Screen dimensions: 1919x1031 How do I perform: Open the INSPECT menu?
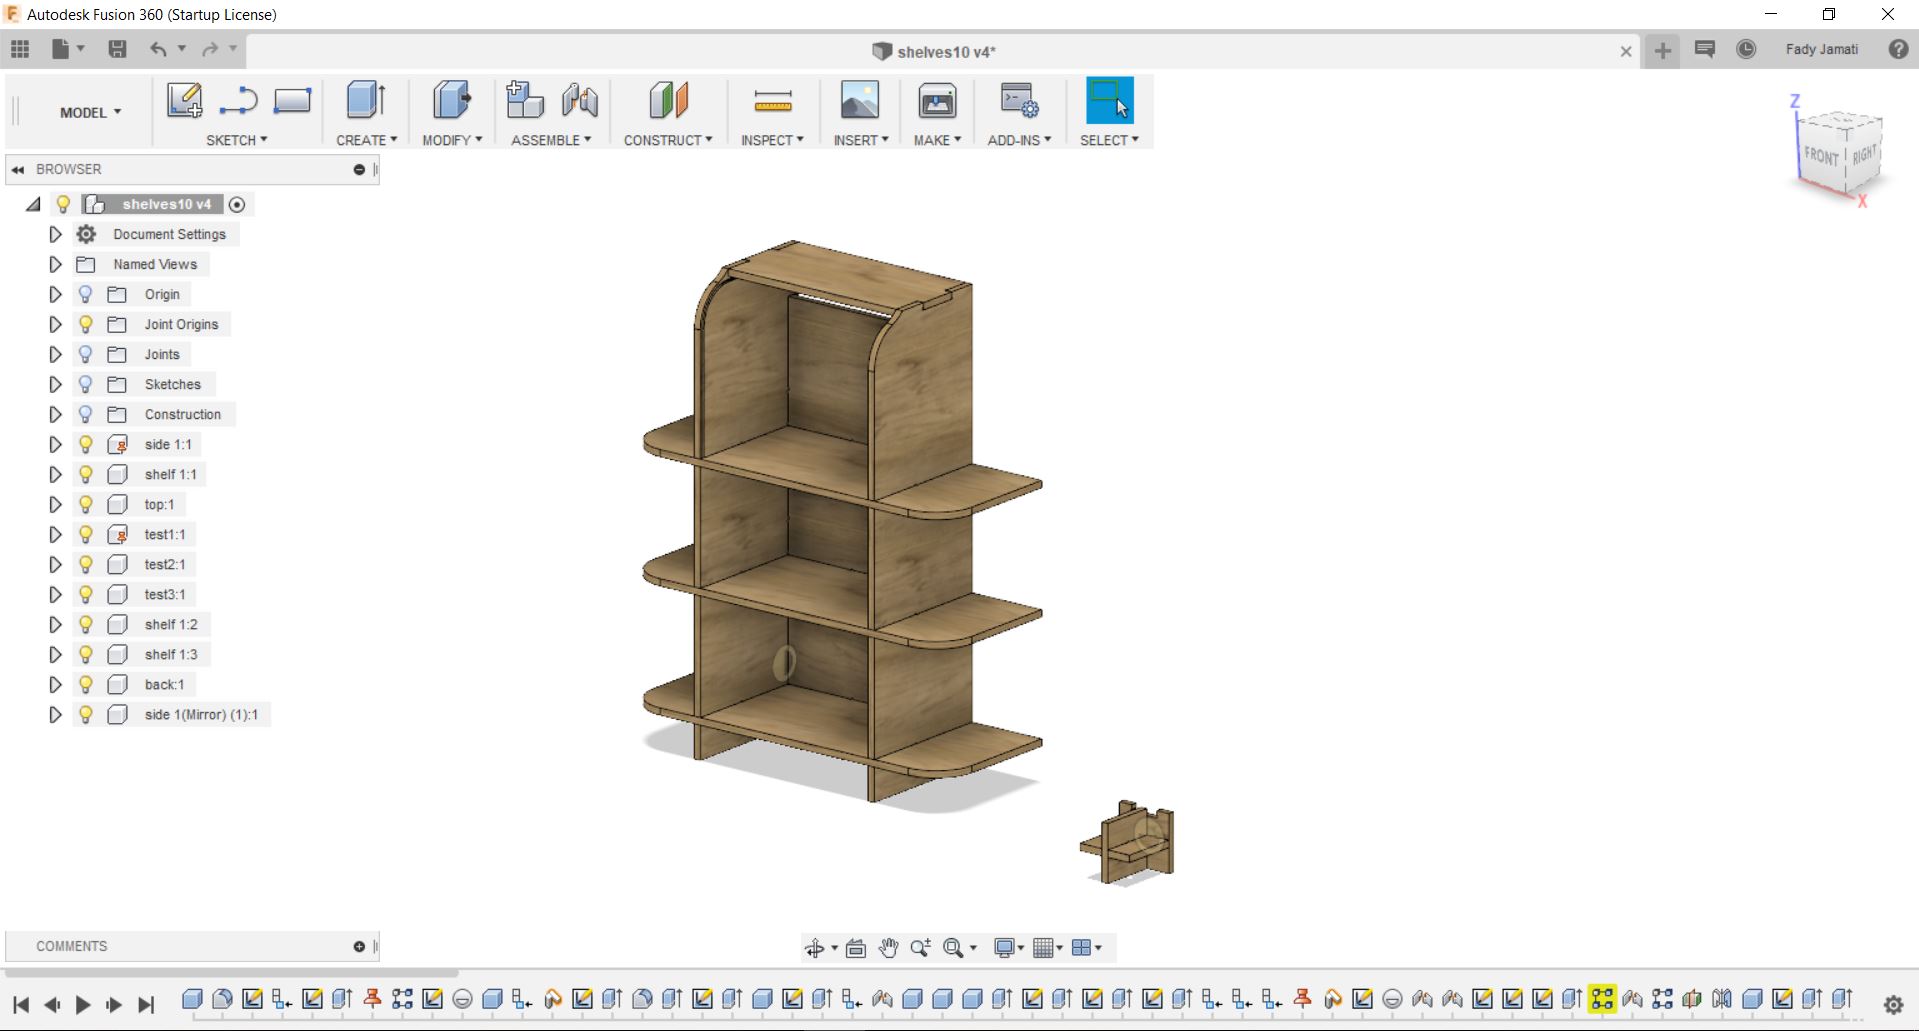772,140
